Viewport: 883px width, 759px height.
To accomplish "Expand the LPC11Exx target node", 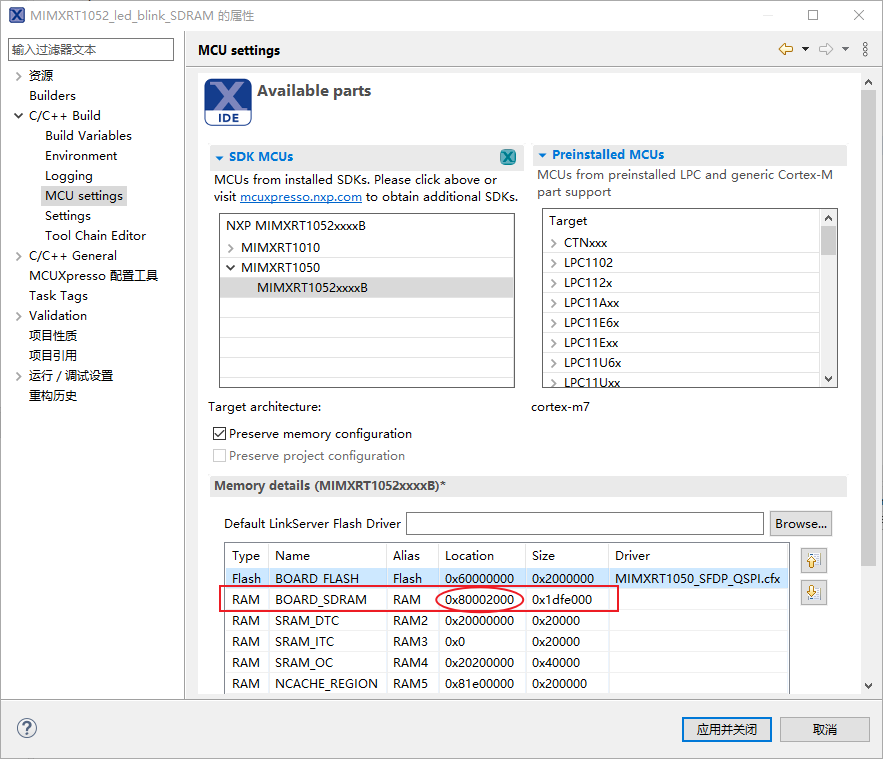I will [x=554, y=343].
